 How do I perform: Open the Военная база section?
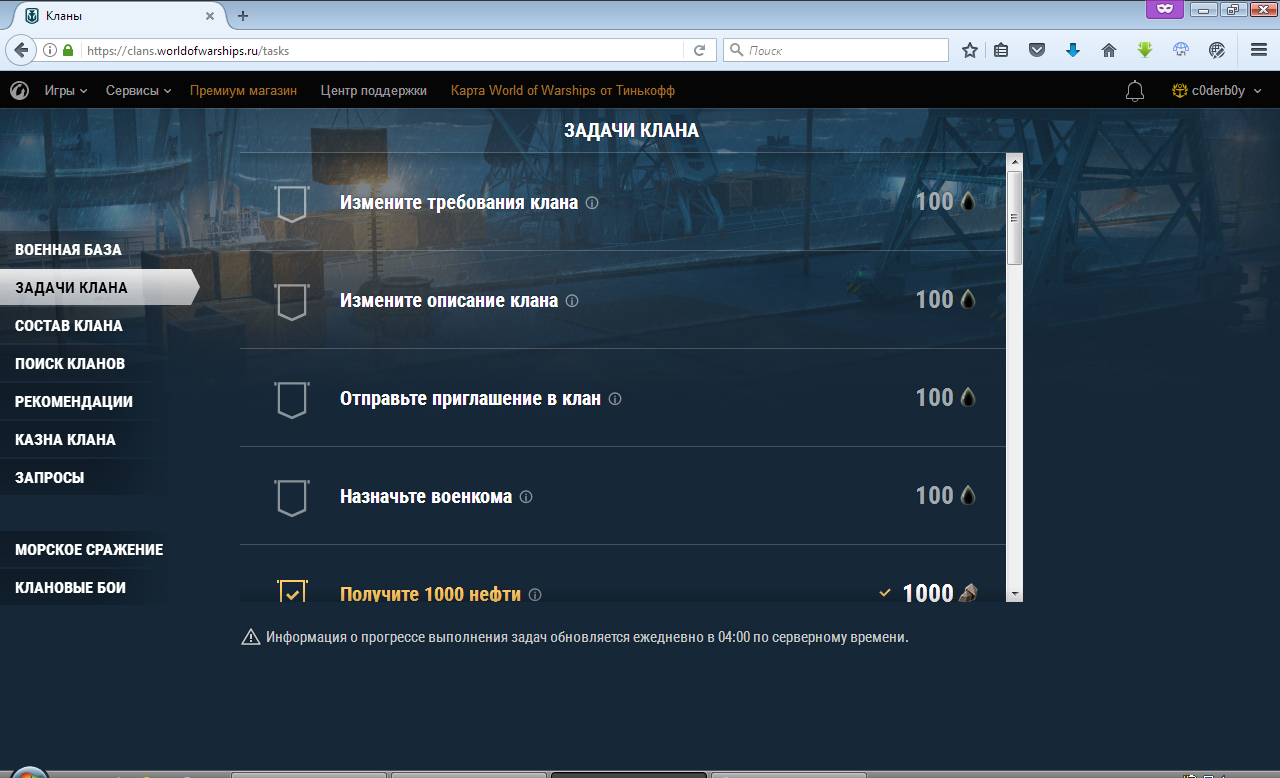[x=68, y=250]
